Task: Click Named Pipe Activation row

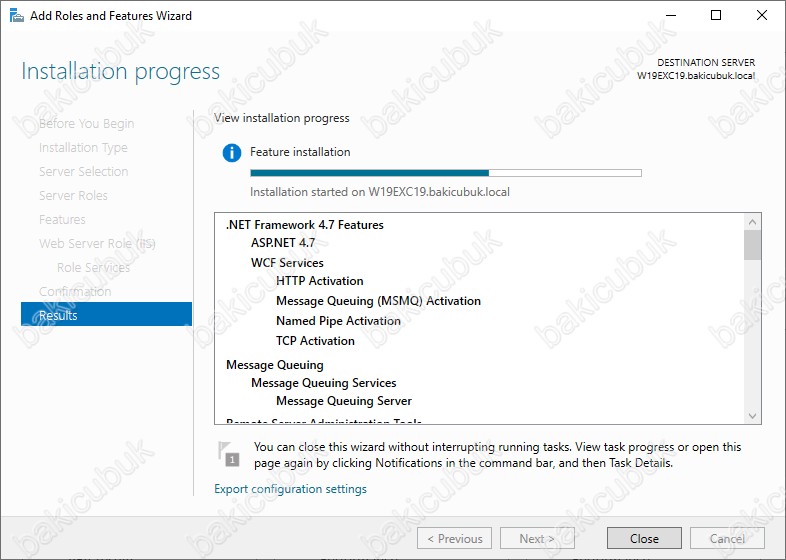Action: click(x=338, y=321)
